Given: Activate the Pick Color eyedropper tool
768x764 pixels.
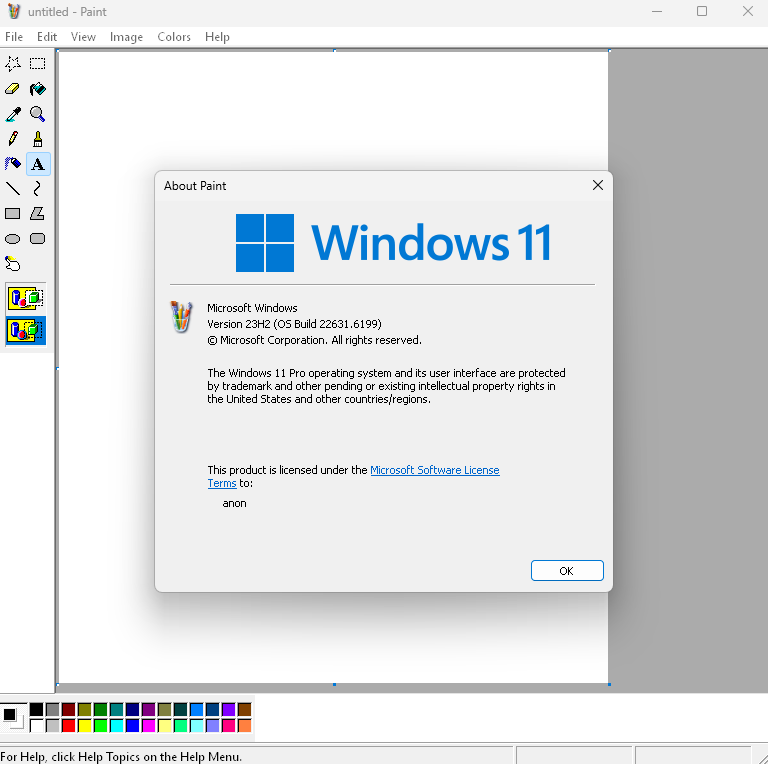Looking at the screenshot, I should coord(13,114).
